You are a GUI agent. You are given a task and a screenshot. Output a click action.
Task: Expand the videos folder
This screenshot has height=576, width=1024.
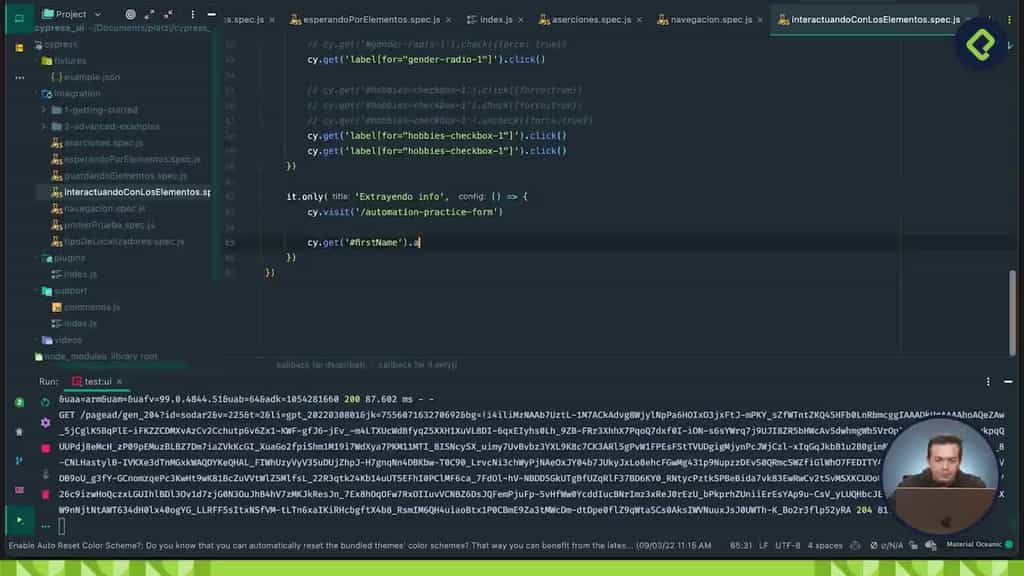coord(37,340)
